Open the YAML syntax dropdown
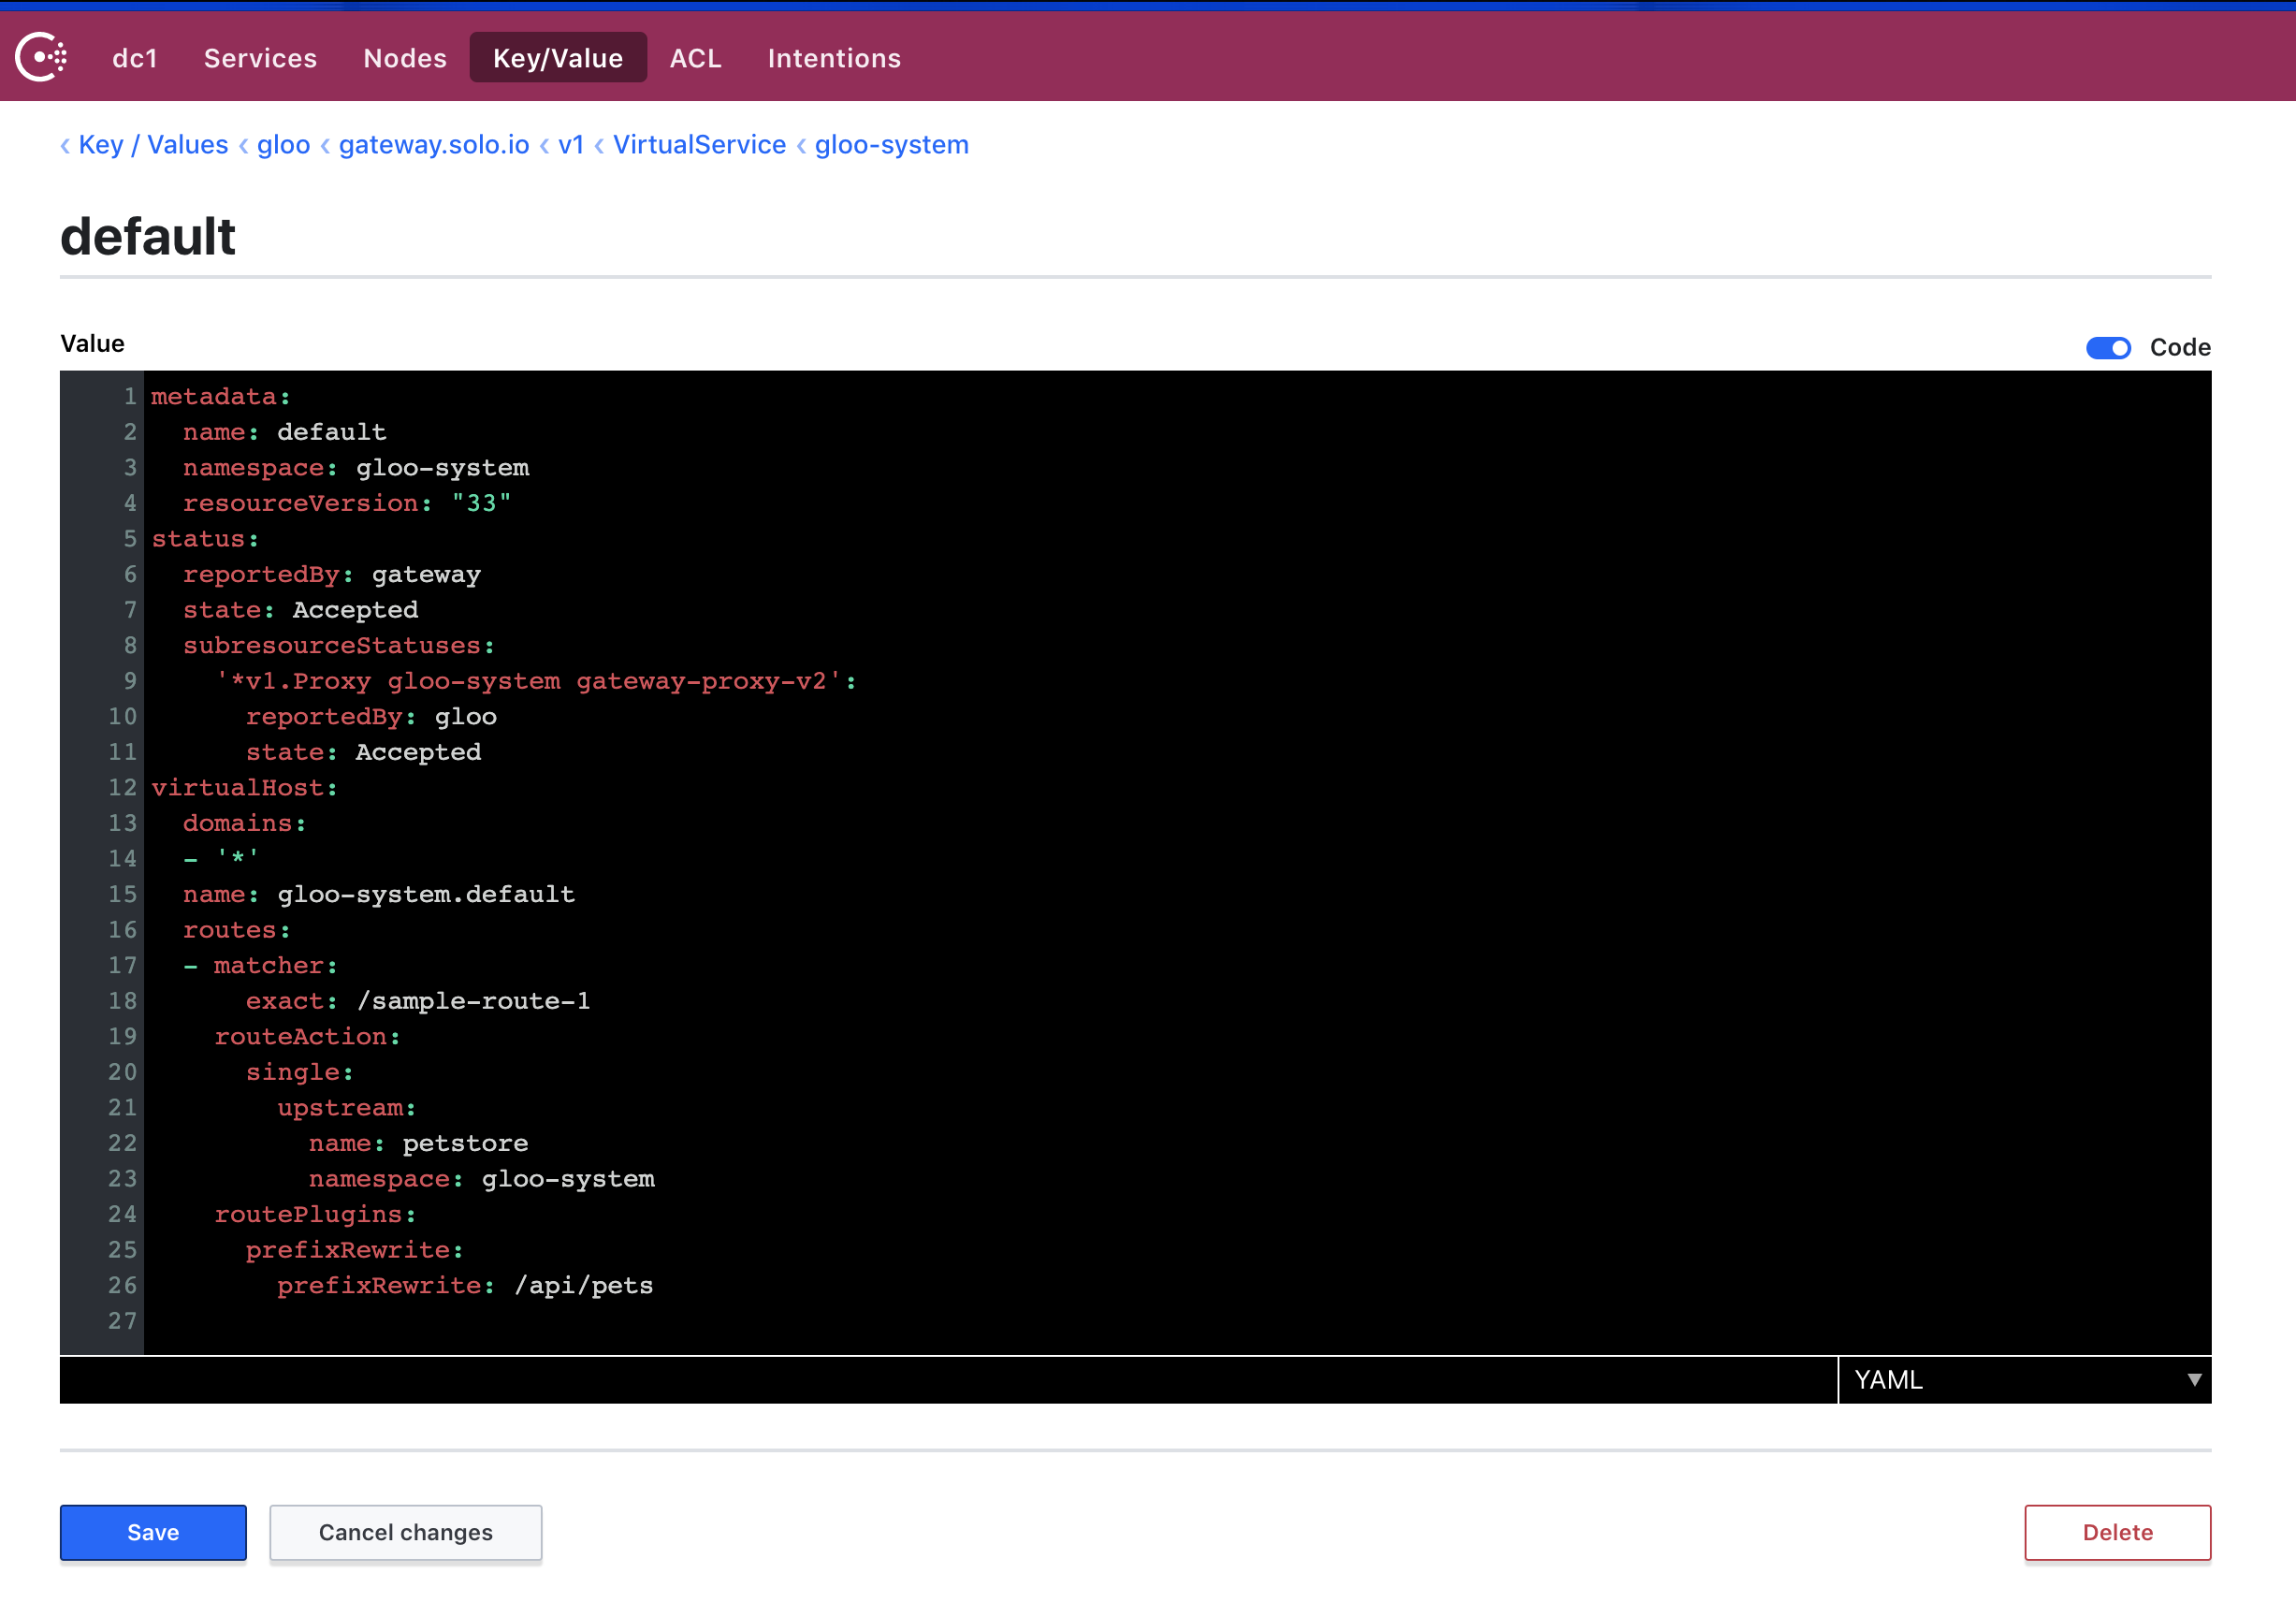The width and height of the screenshot is (2296, 1602). (2024, 1380)
